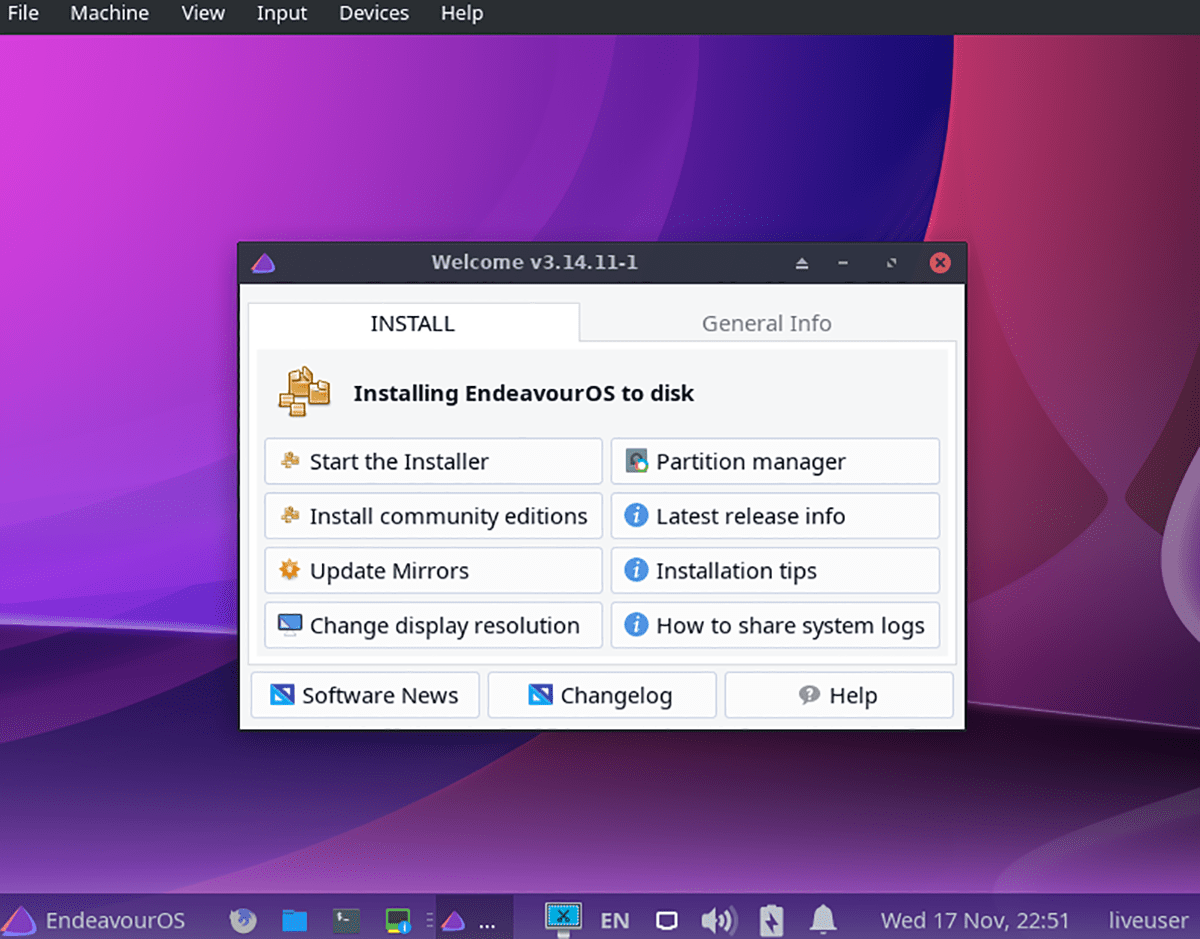This screenshot has width=1200, height=939.
Task: Switch to the General Info tab
Action: 766,323
